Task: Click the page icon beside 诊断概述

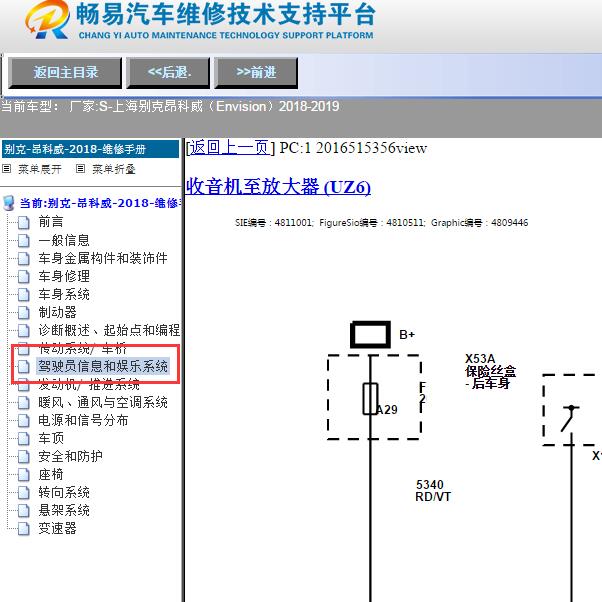Action: click(24, 331)
